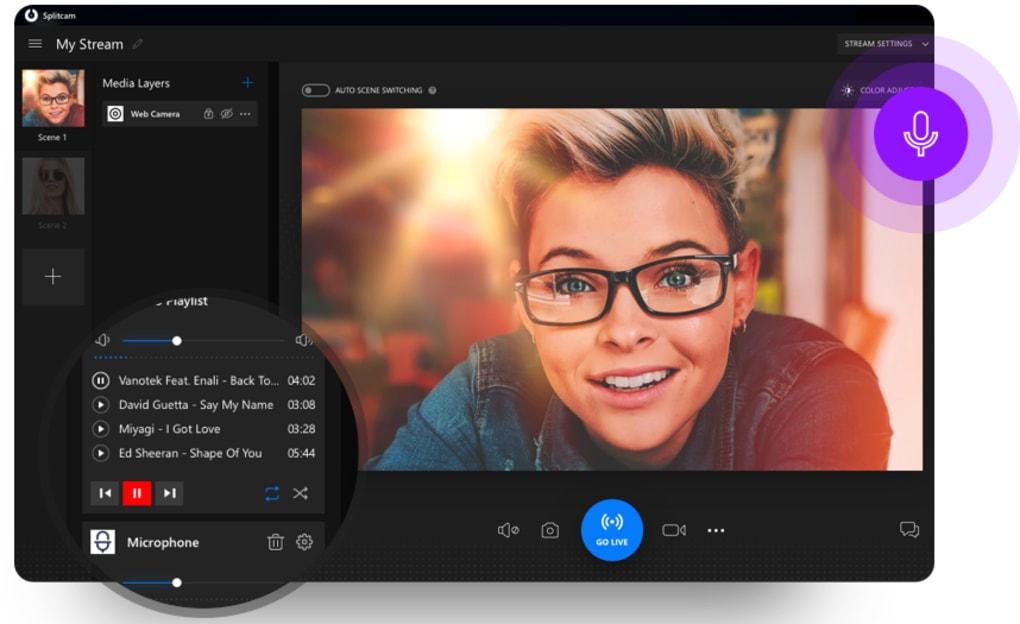This screenshot has width=1020, height=624.
Task: Select the Scene 2 thumbnail
Action: (53, 187)
